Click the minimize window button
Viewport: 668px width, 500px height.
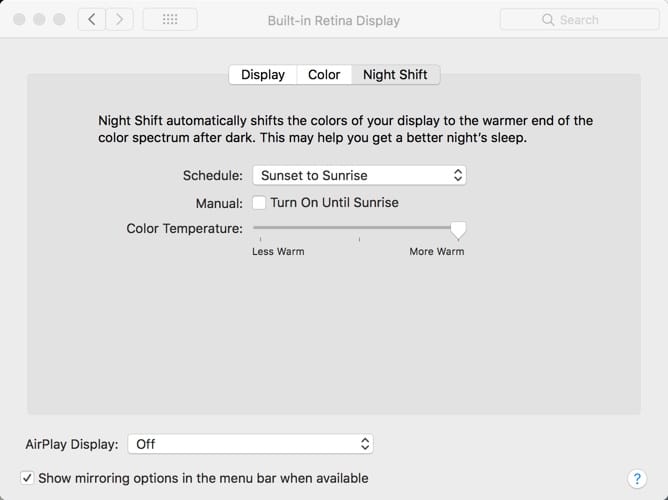tap(39, 20)
